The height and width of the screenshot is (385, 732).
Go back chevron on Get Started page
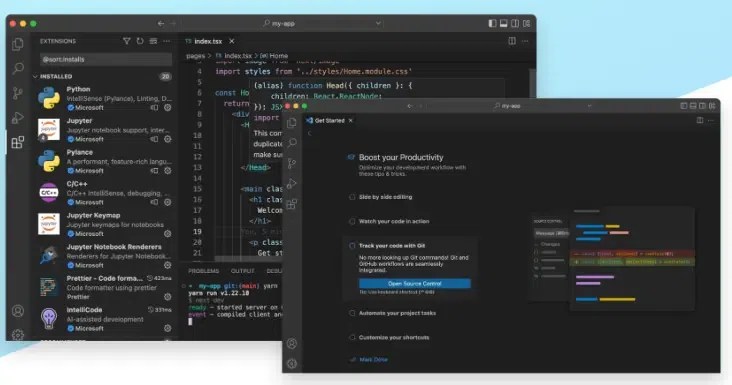coord(309,133)
